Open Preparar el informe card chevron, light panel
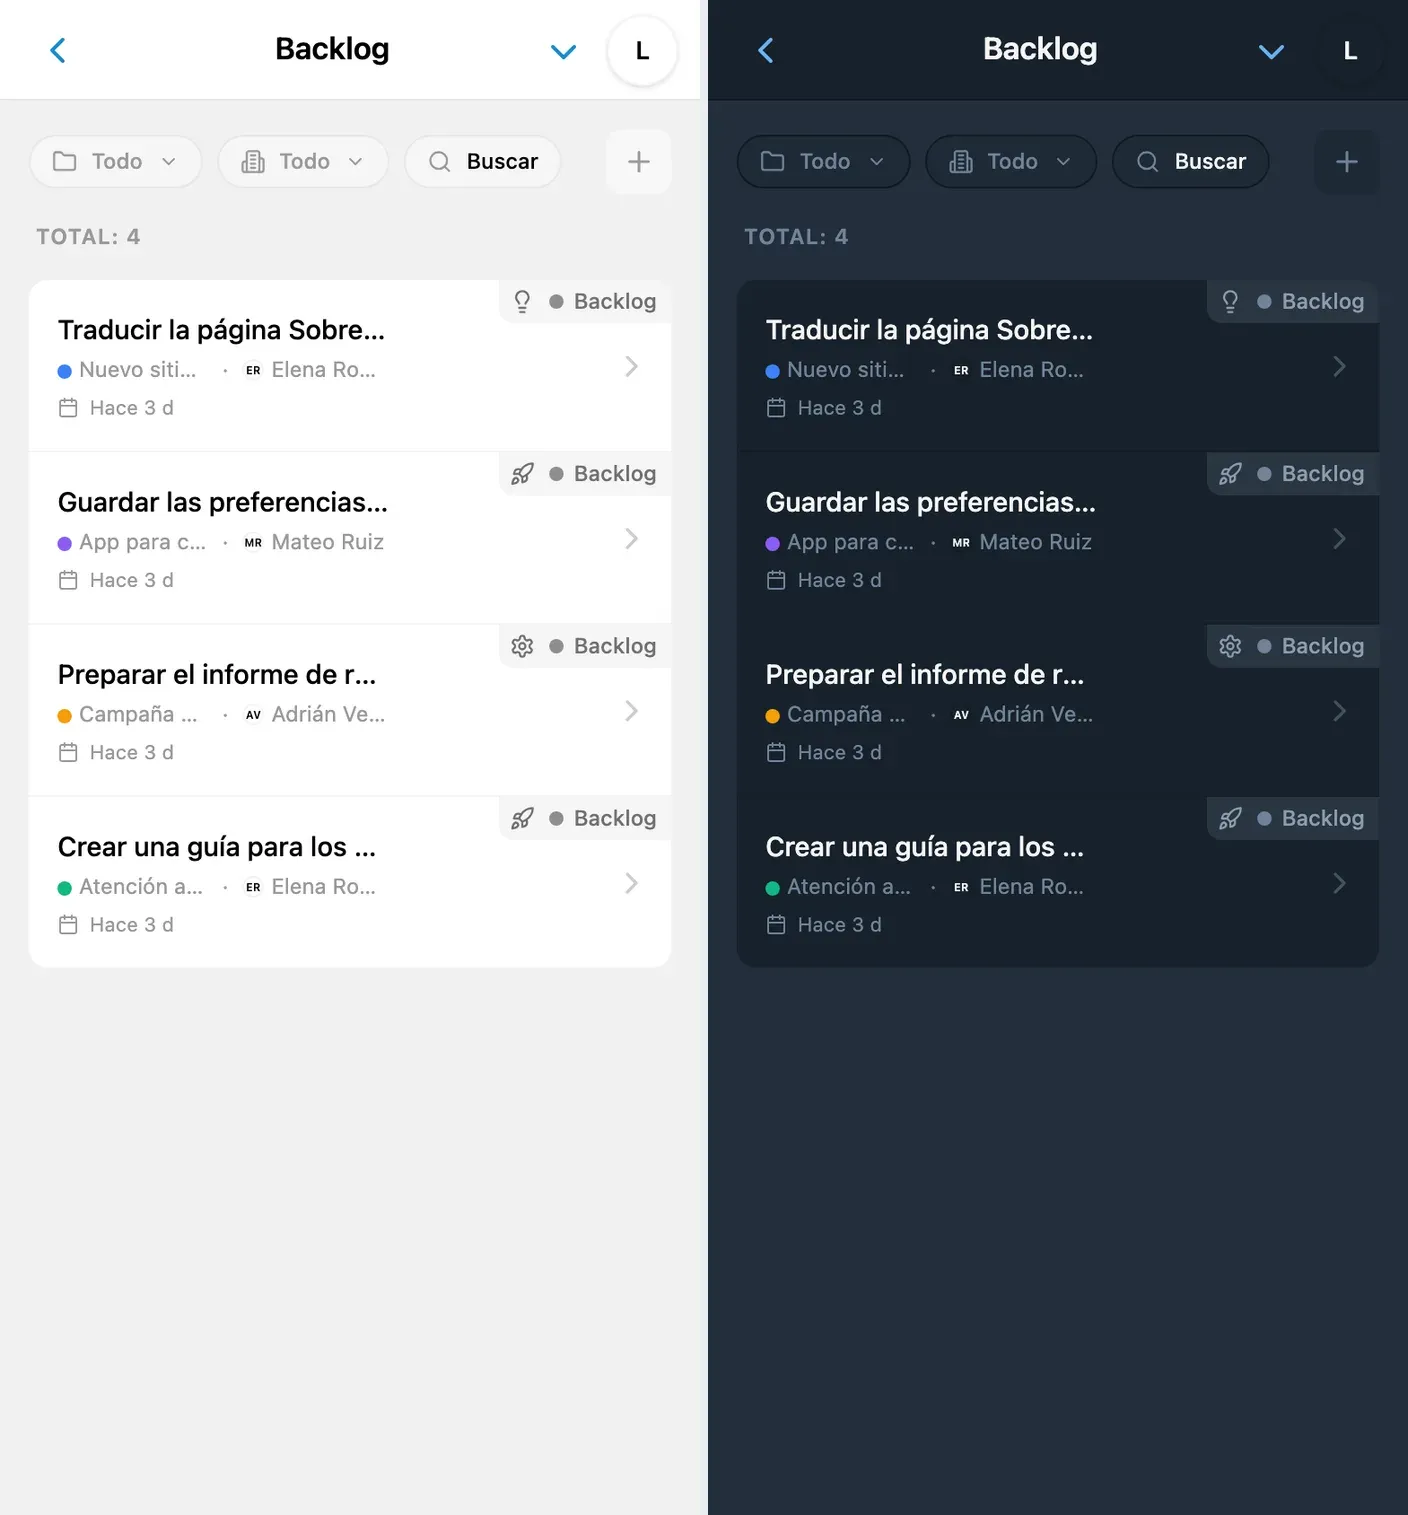Screen dimensions: 1408x1515 (x=631, y=711)
